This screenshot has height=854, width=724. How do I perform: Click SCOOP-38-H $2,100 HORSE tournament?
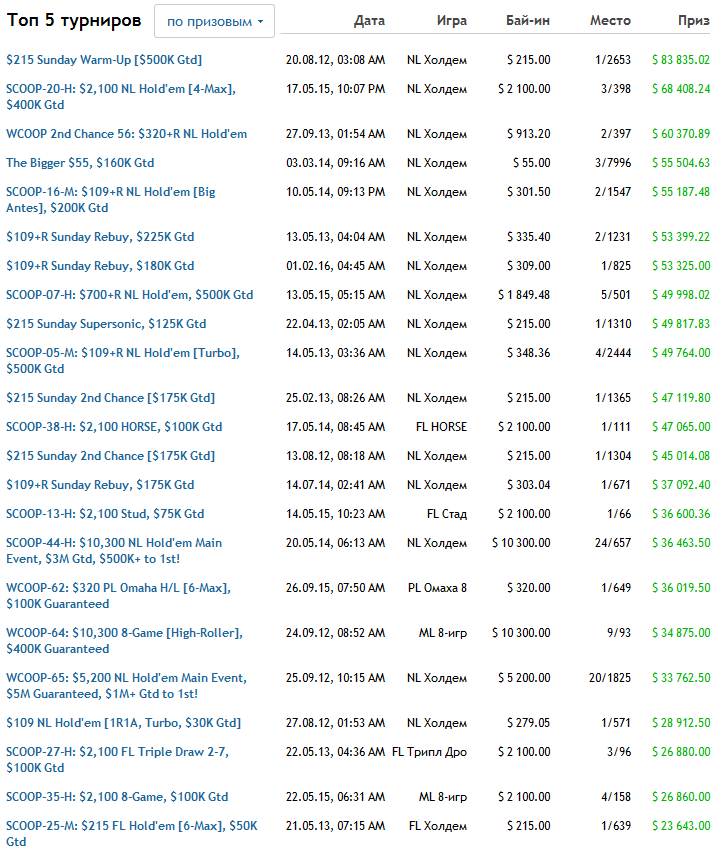click(114, 427)
